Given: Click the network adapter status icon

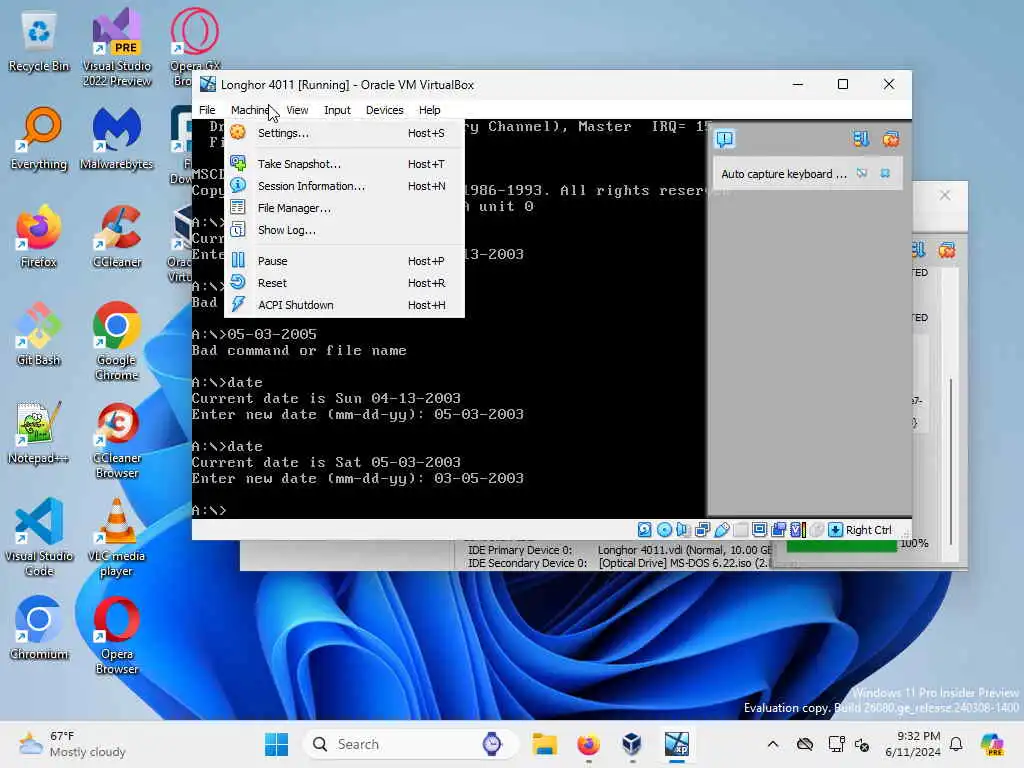Looking at the screenshot, I should pos(703,530).
